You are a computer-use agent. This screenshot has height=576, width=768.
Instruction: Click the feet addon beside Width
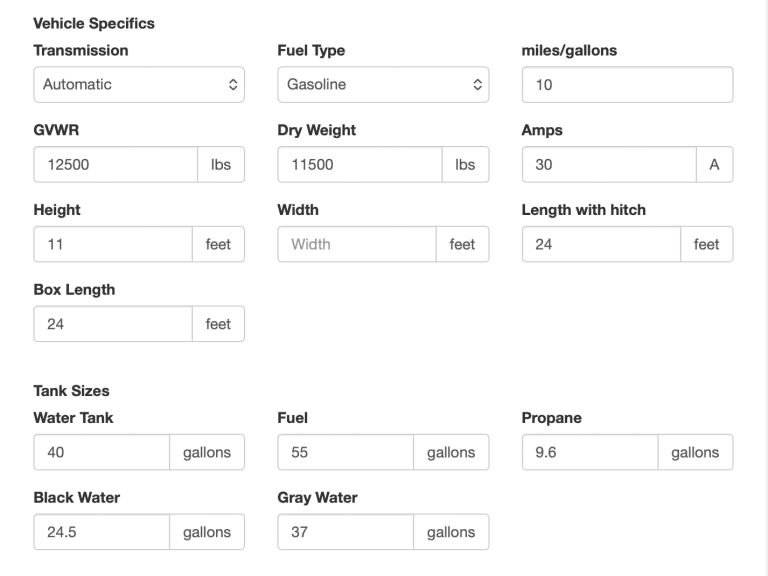click(463, 244)
